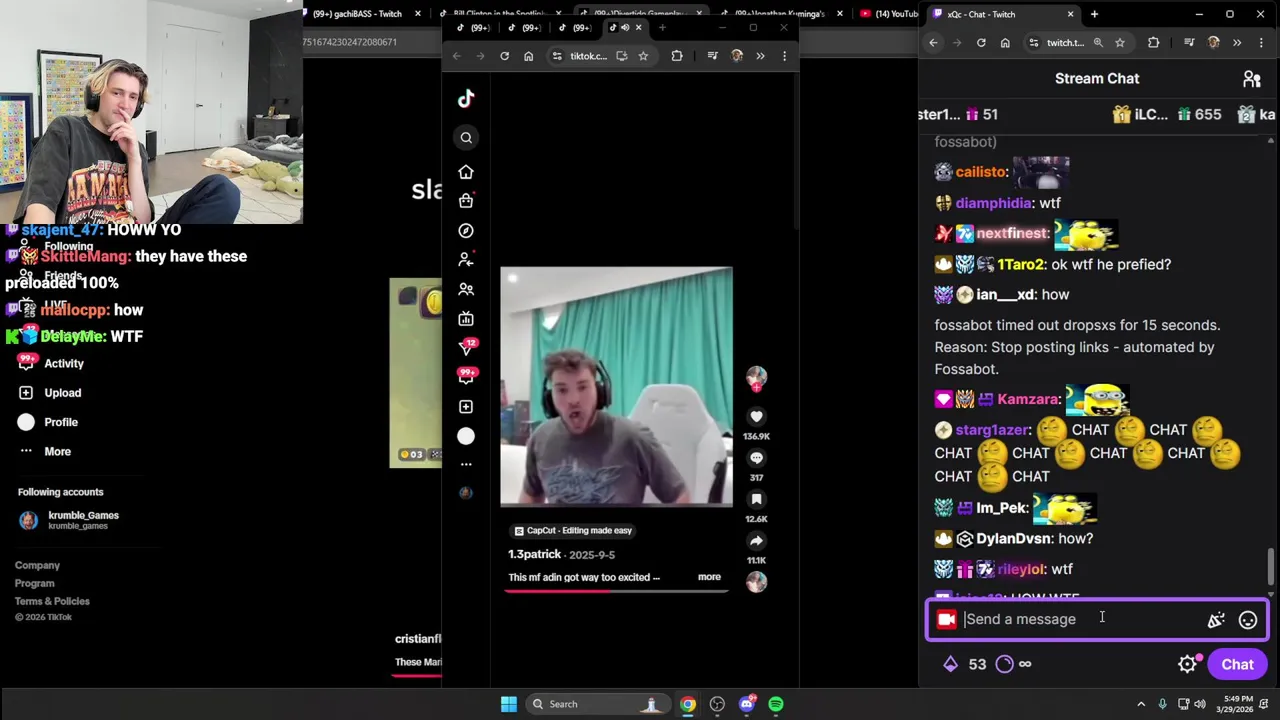Click the Twitch chat scrollbar

(1272, 567)
